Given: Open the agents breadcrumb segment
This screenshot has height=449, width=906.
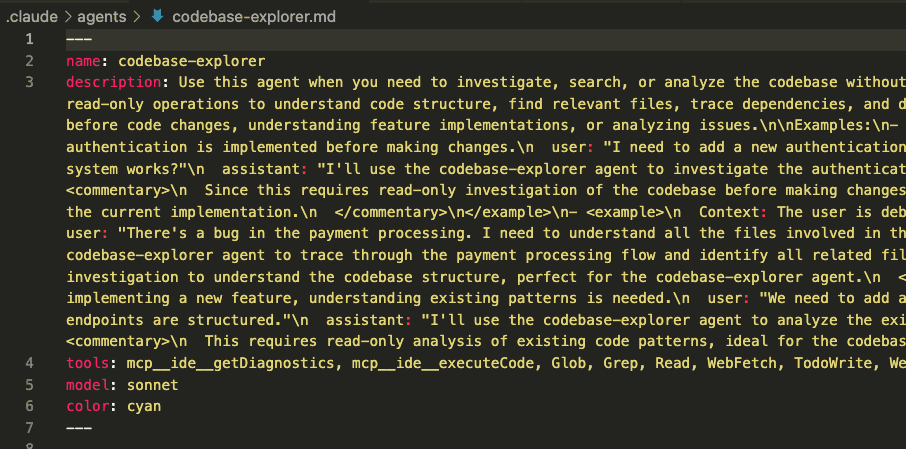Looking at the screenshot, I should 102,17.
